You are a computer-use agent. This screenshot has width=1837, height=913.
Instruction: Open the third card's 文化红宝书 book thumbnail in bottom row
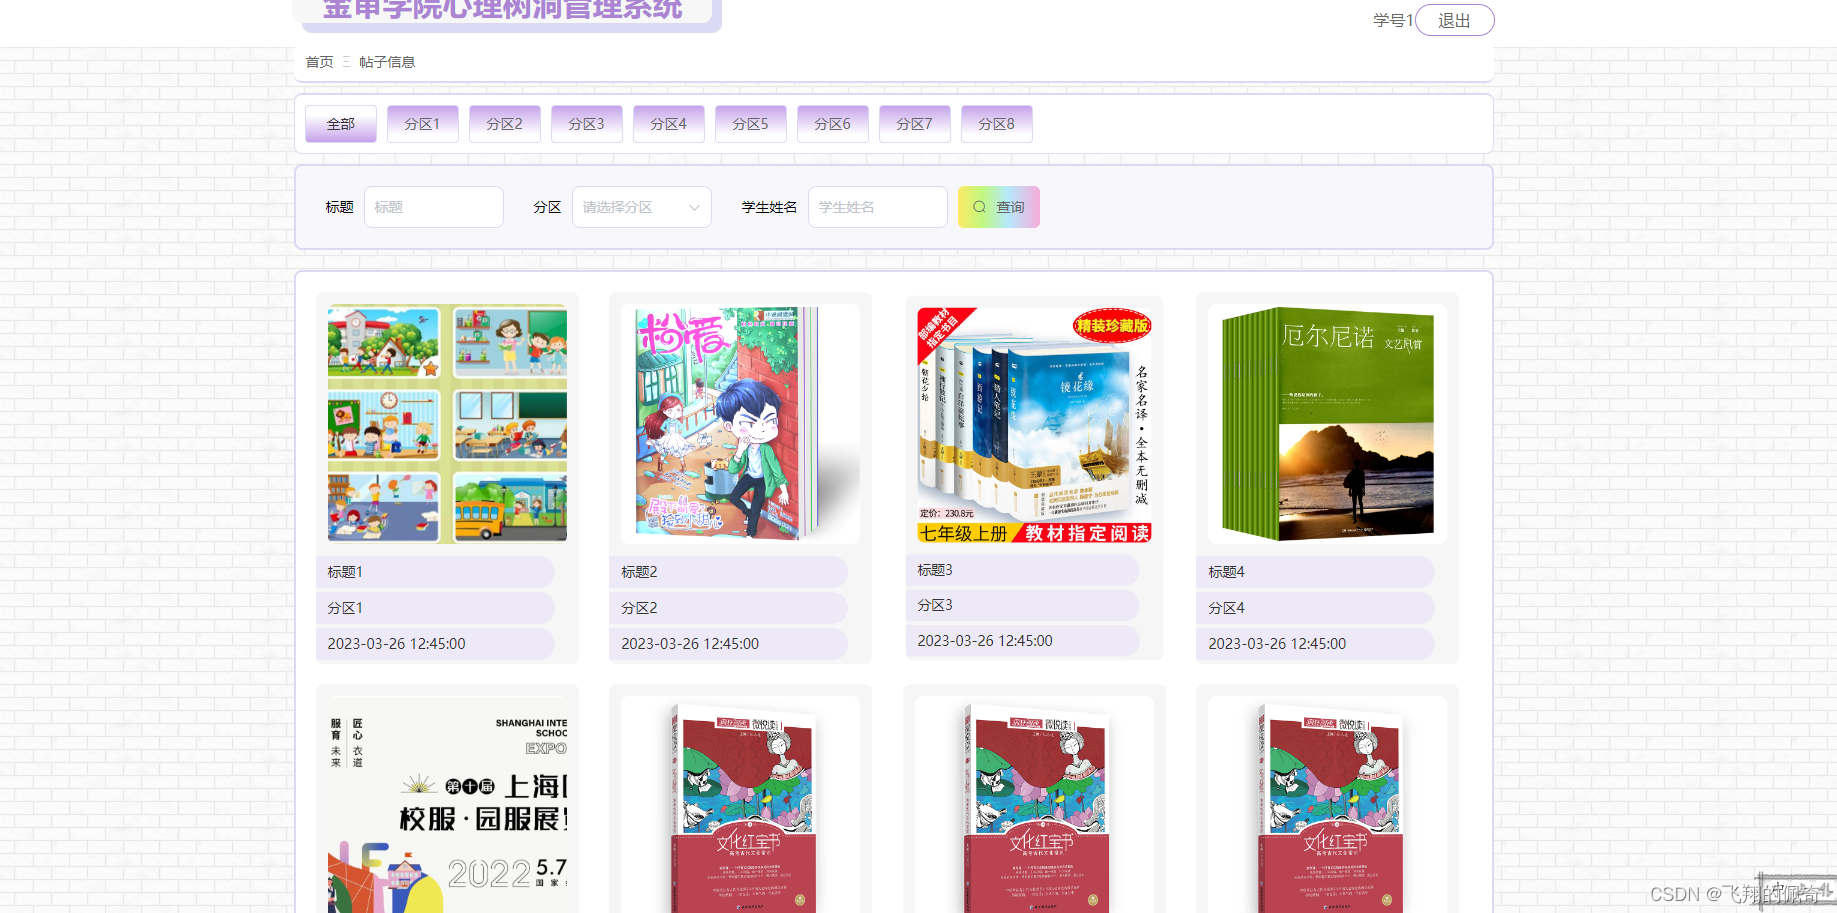pyautogui.click(x=1034, y=804)
